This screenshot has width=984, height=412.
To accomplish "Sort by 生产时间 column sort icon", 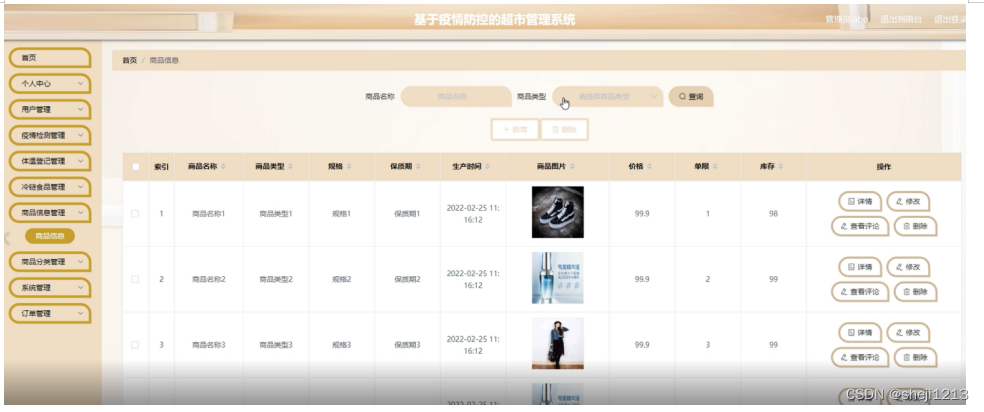I will coord(487,166).
